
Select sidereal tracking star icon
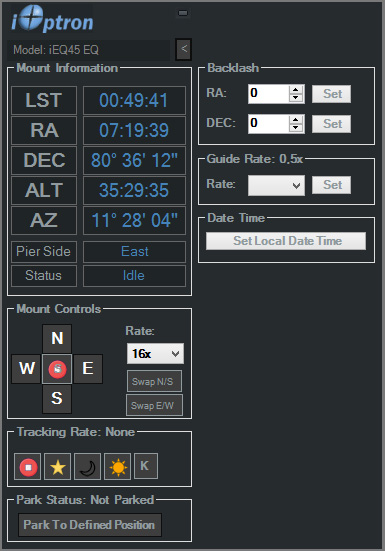(58, 467)
